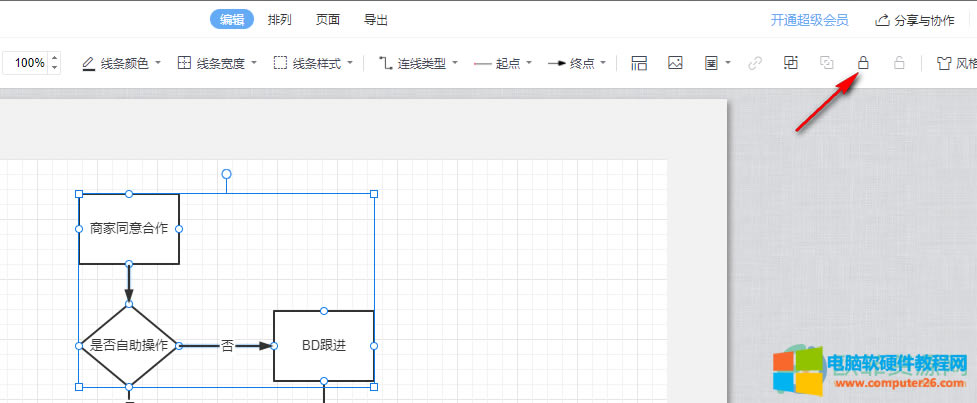Open the 导出 tab
The width and height of the screenshot is (977, 403).
click(x=376, y=20)
